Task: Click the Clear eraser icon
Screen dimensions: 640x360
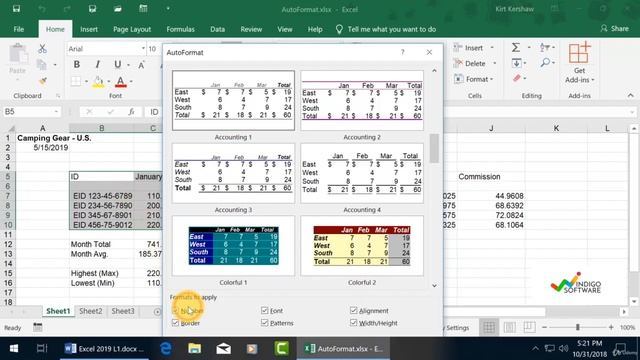Action: [517, 78]
